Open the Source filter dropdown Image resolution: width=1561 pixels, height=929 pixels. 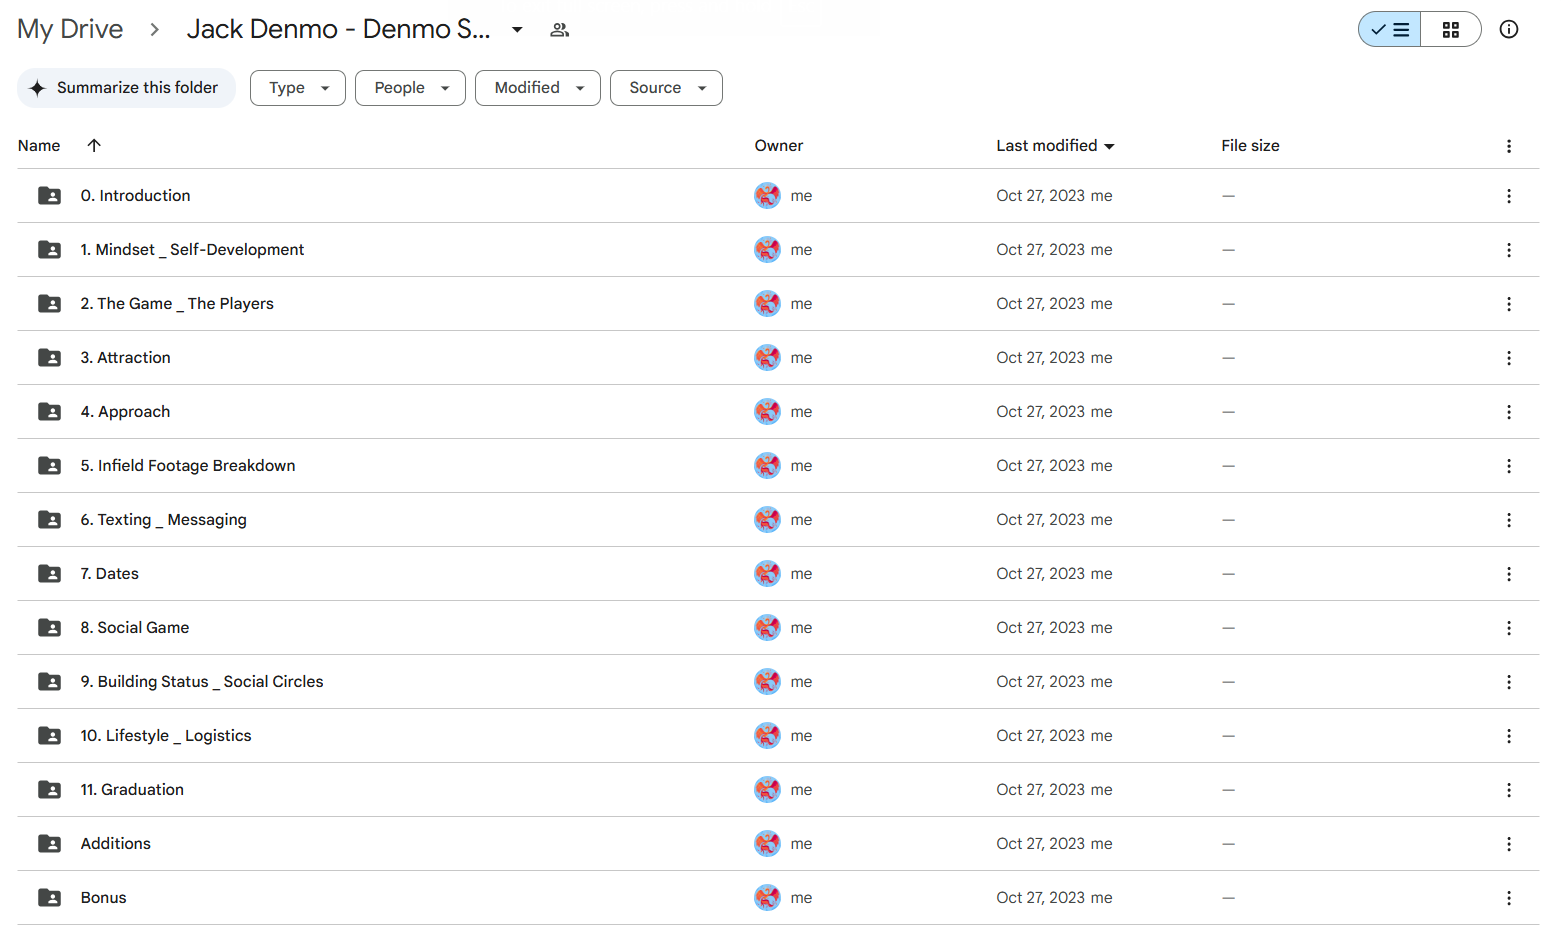coord(666,88)
